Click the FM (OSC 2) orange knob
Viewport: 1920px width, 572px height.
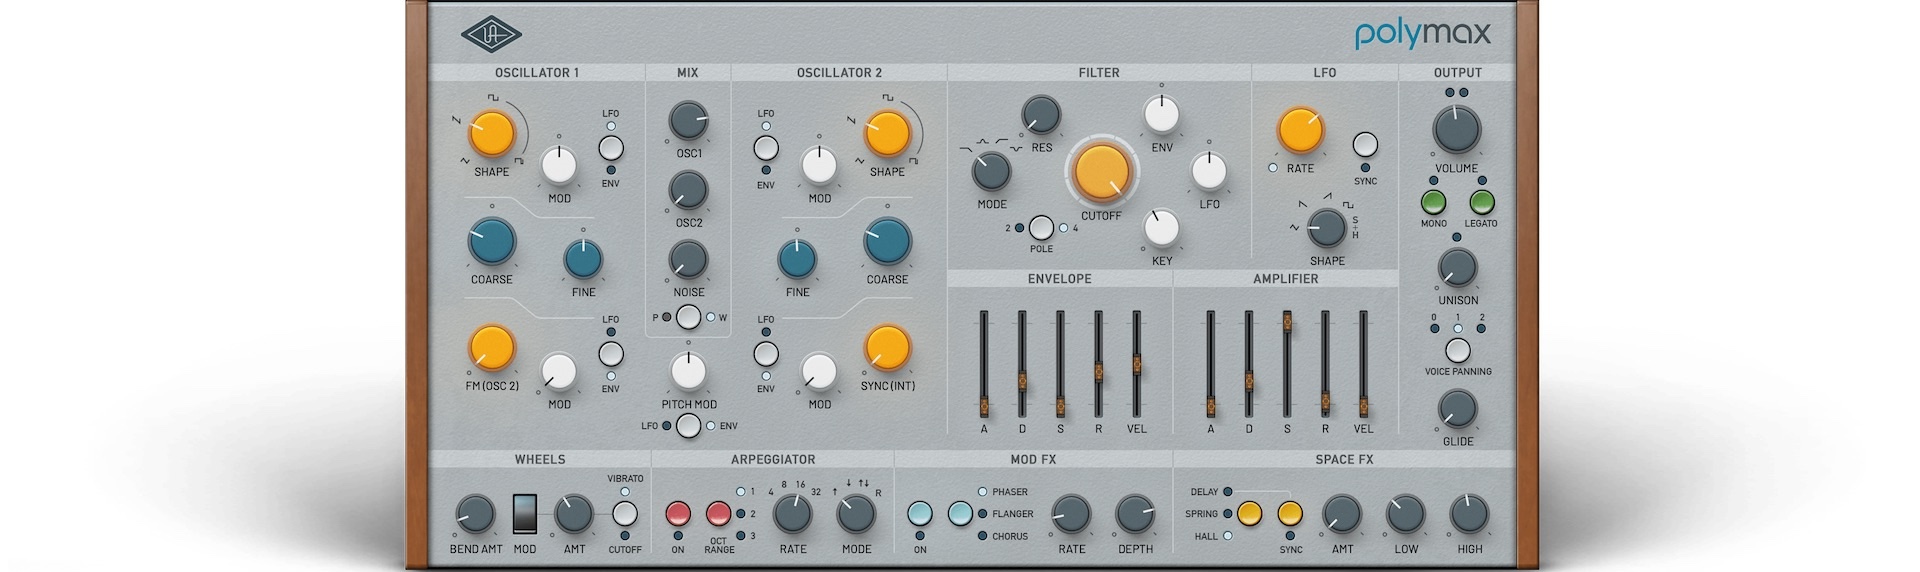[492, 347]
